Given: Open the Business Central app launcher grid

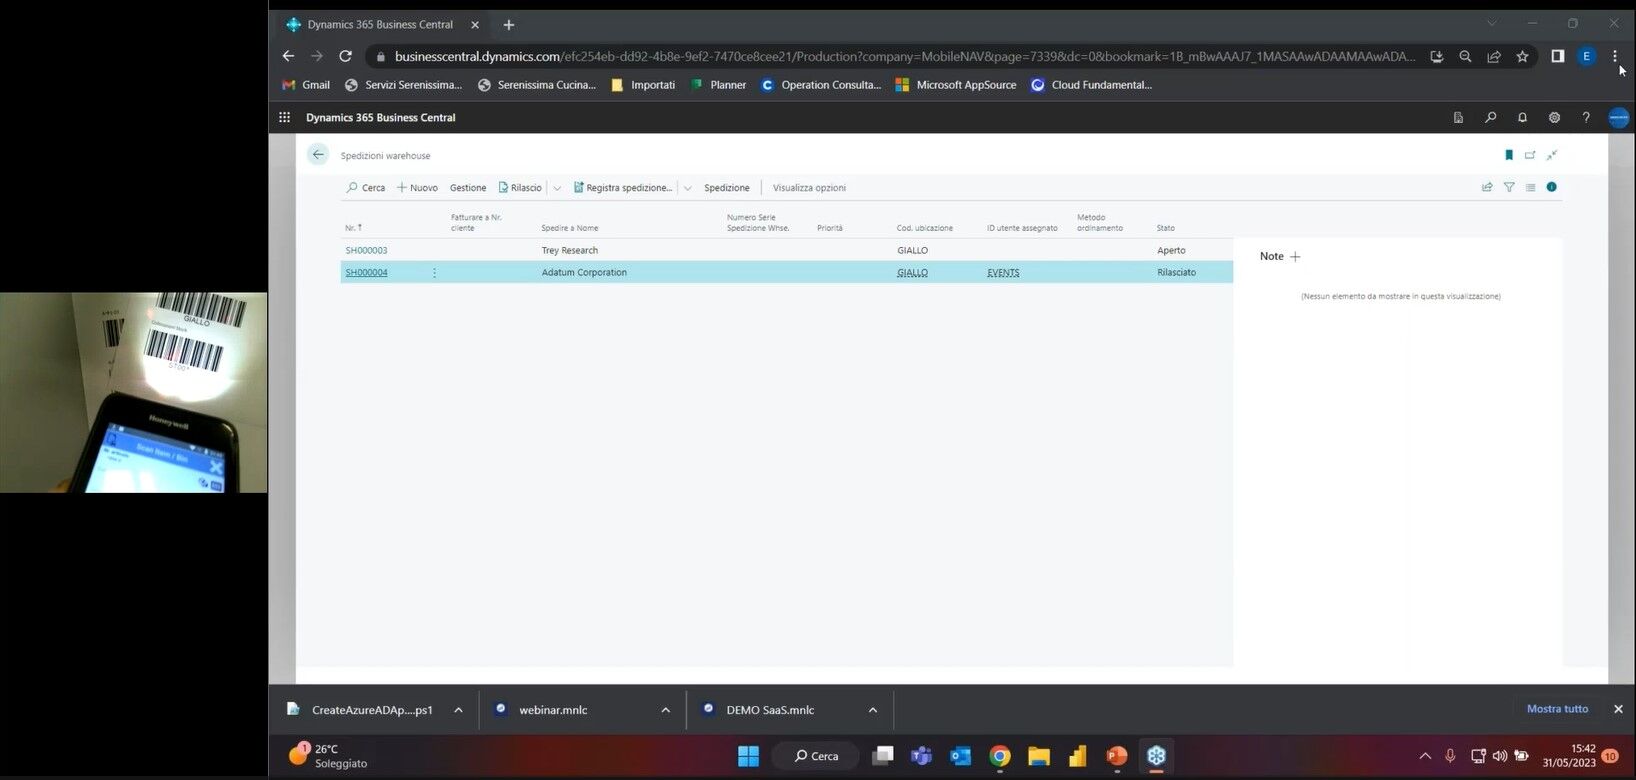Looking at the screenshot, I should tap(285, 117).
